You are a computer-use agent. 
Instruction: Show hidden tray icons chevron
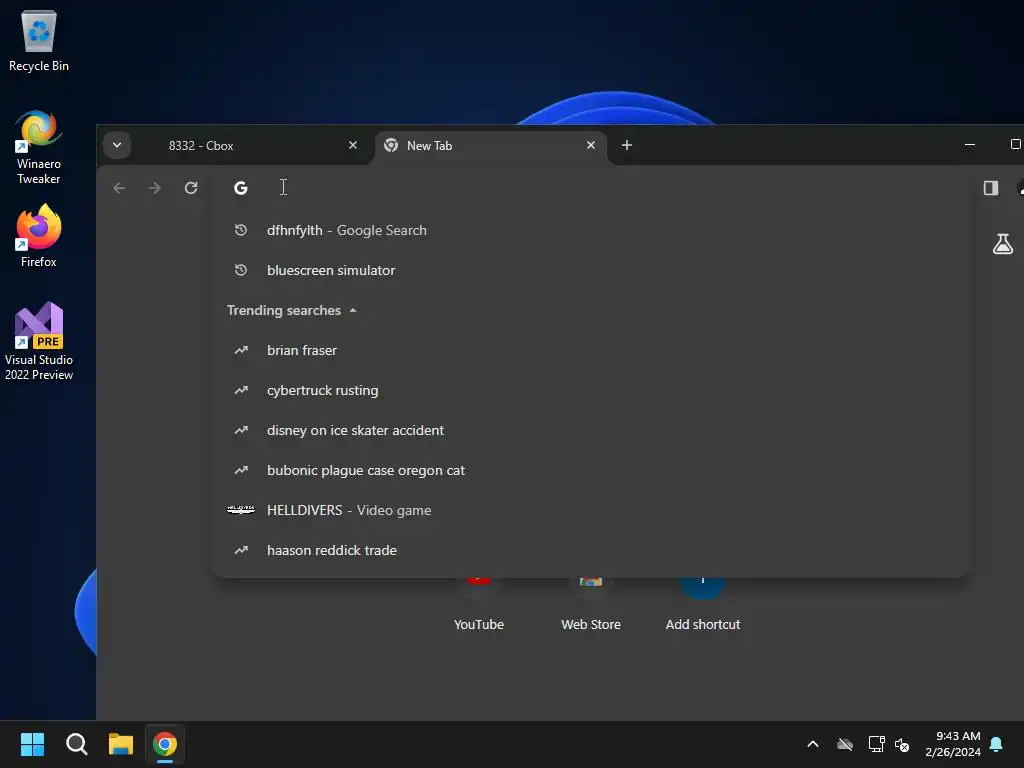click(x=813, y=744)
